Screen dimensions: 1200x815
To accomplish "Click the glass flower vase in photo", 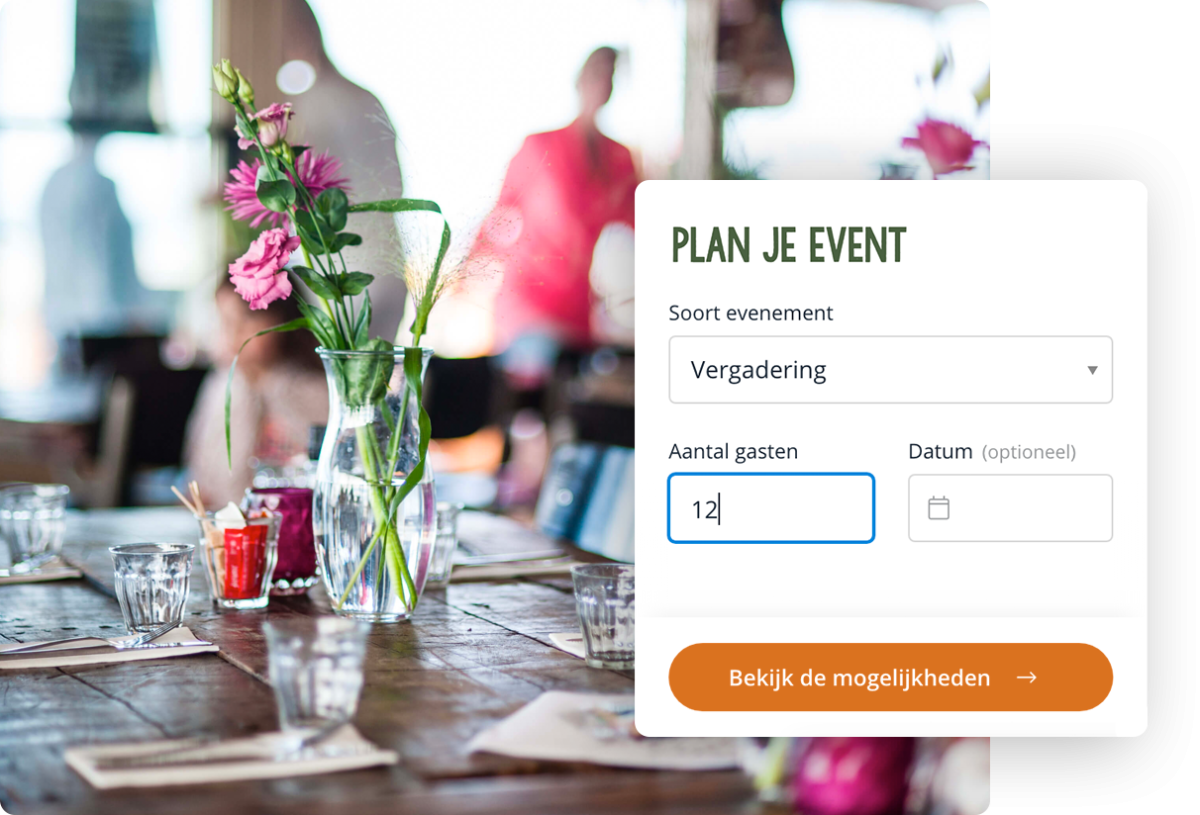I will pyautogui.click(x=374, y=480).
